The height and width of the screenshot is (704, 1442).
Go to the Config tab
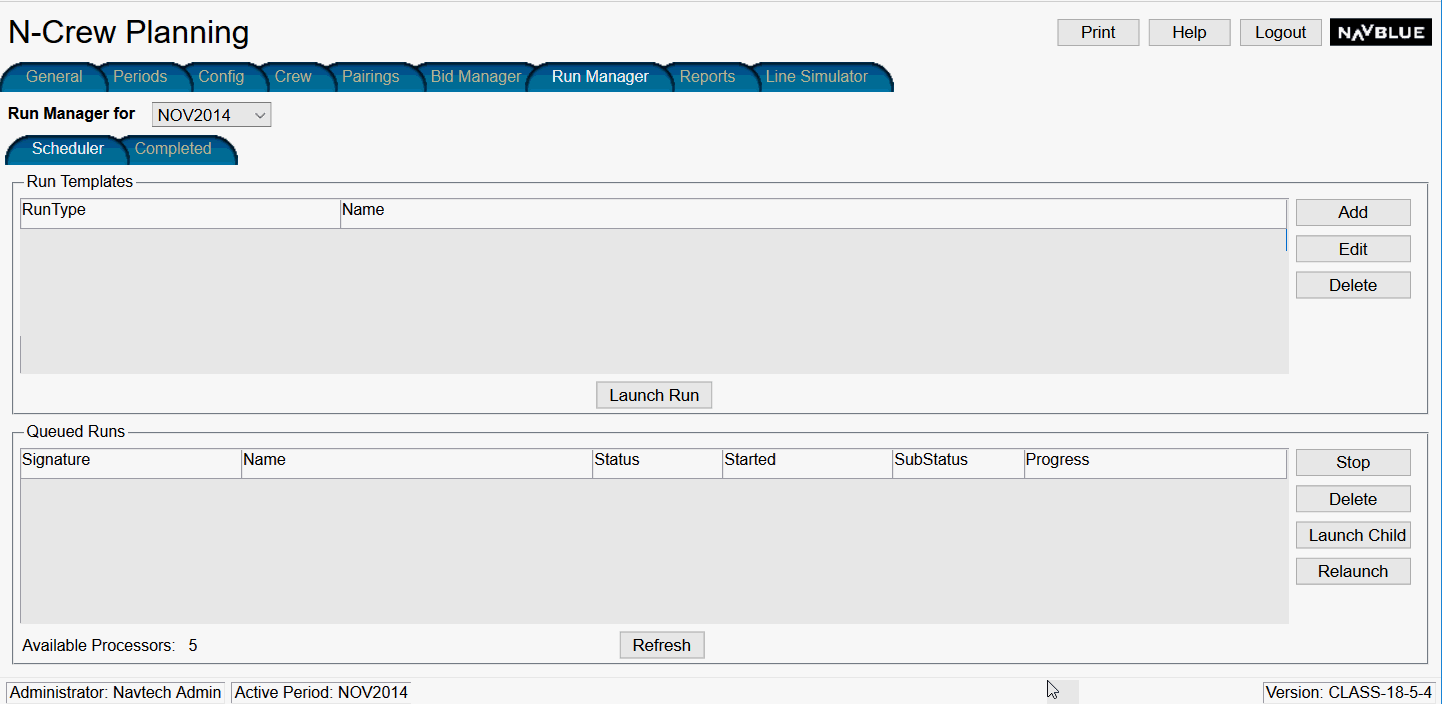tap(221, 77)
